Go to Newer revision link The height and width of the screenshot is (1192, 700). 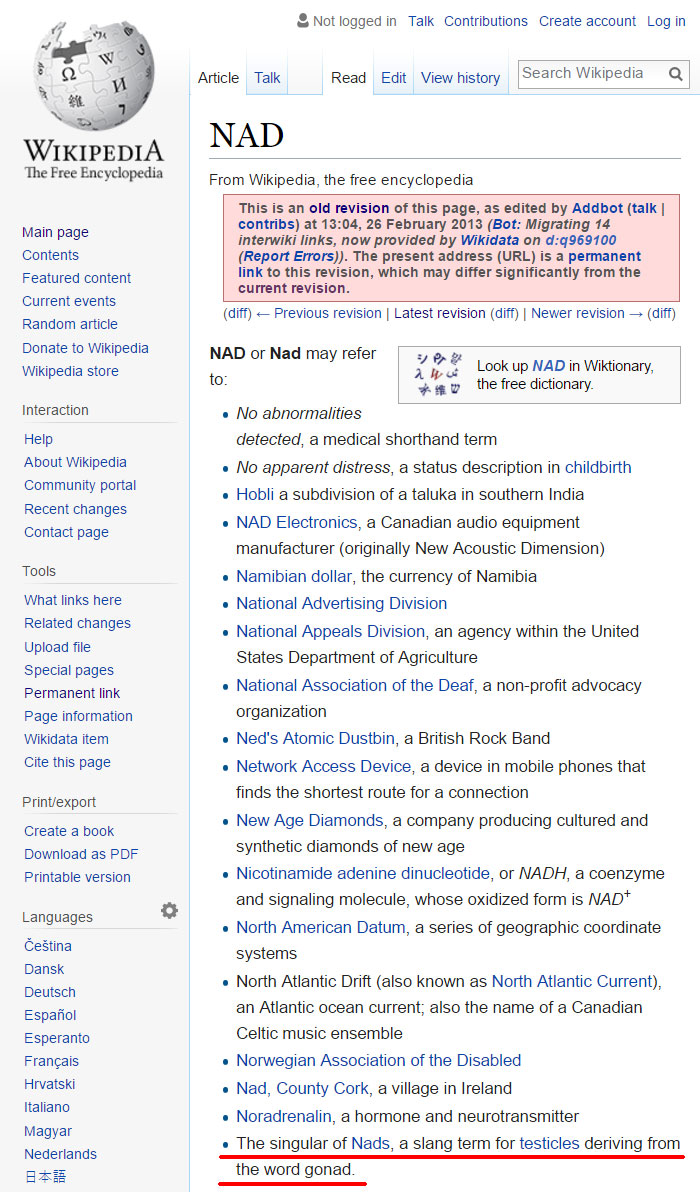(x=587, y=312)
